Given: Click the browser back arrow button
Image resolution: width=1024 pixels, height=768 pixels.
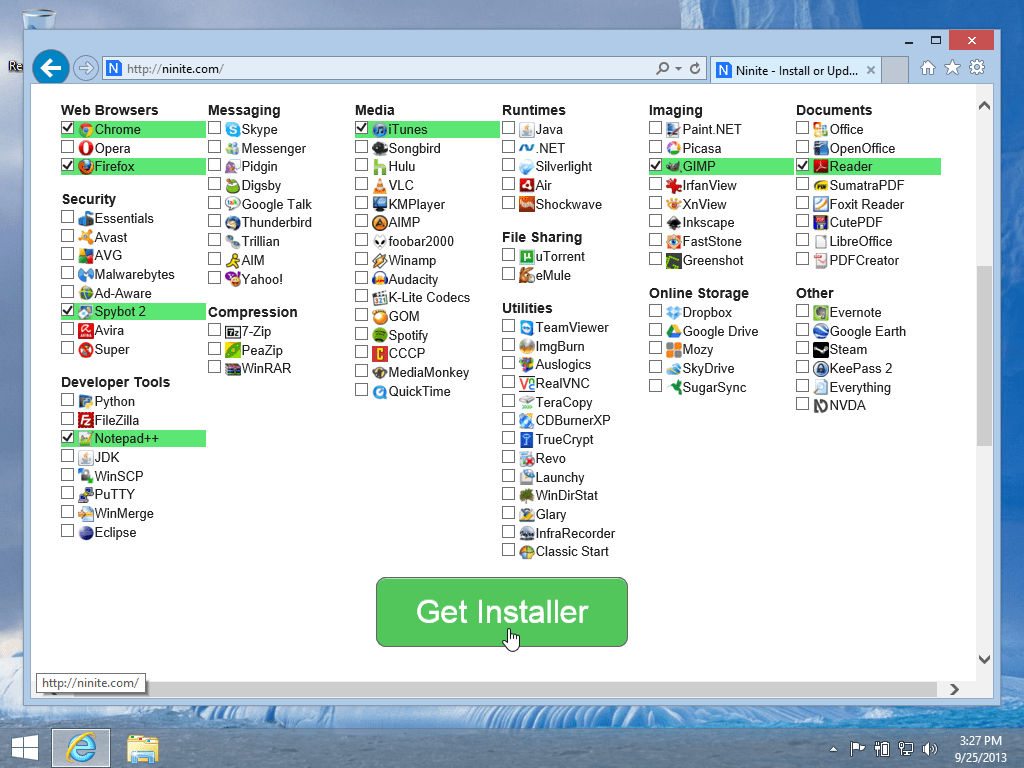Looking at the screenshot, I should 50,67.
